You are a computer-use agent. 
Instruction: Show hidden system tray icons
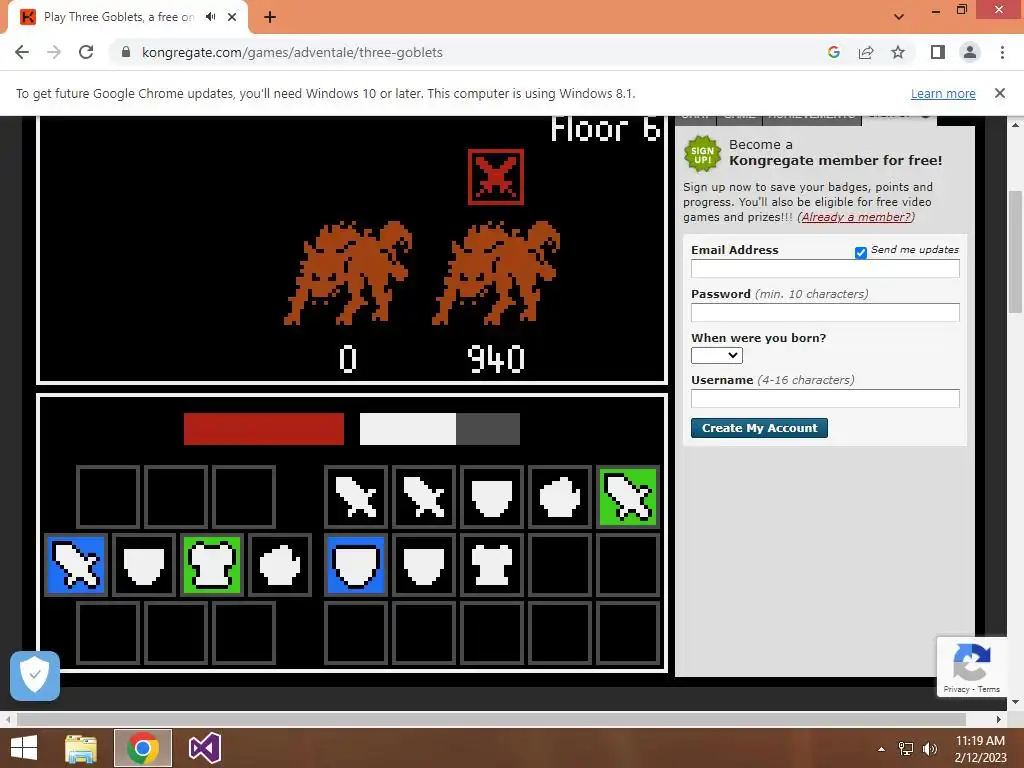pyautogui.click(x=882, y=749)
